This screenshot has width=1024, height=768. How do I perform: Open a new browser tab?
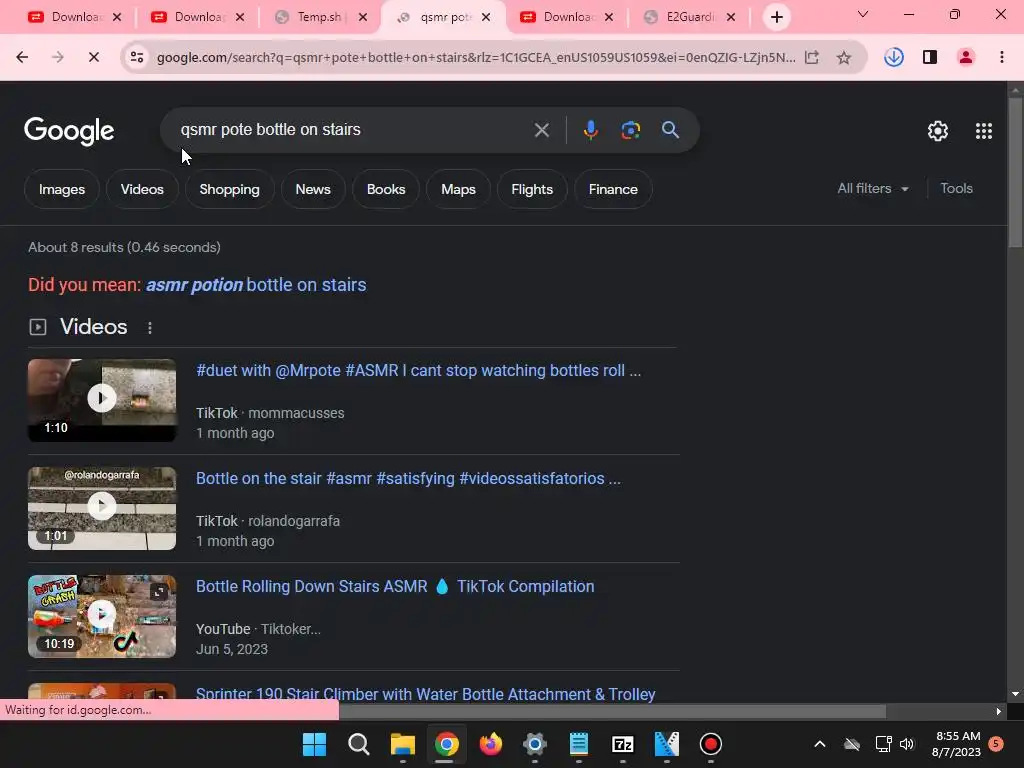pyautogui.click(x=776, y=17)
